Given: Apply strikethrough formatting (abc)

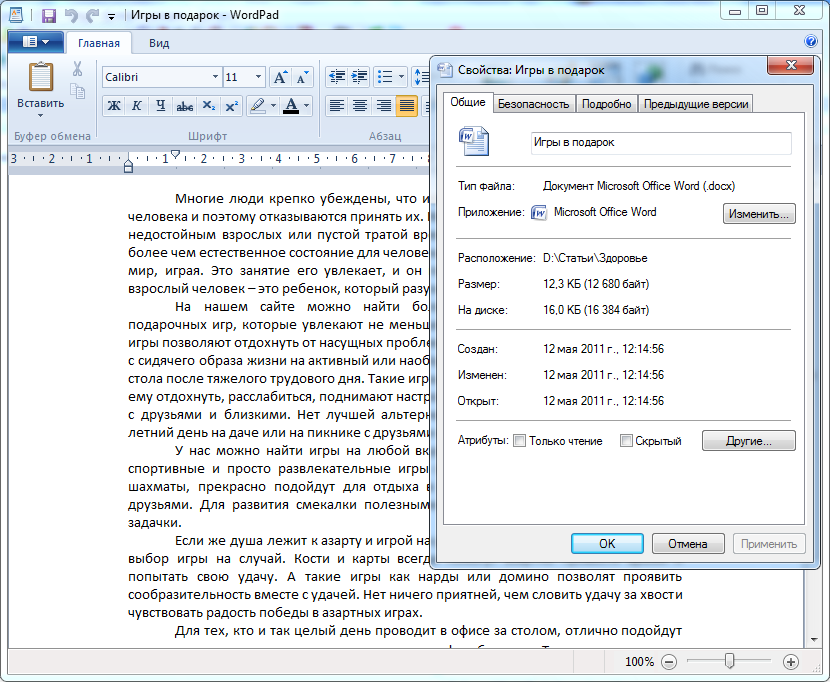Looking at the screenshot, I should 184,106.
